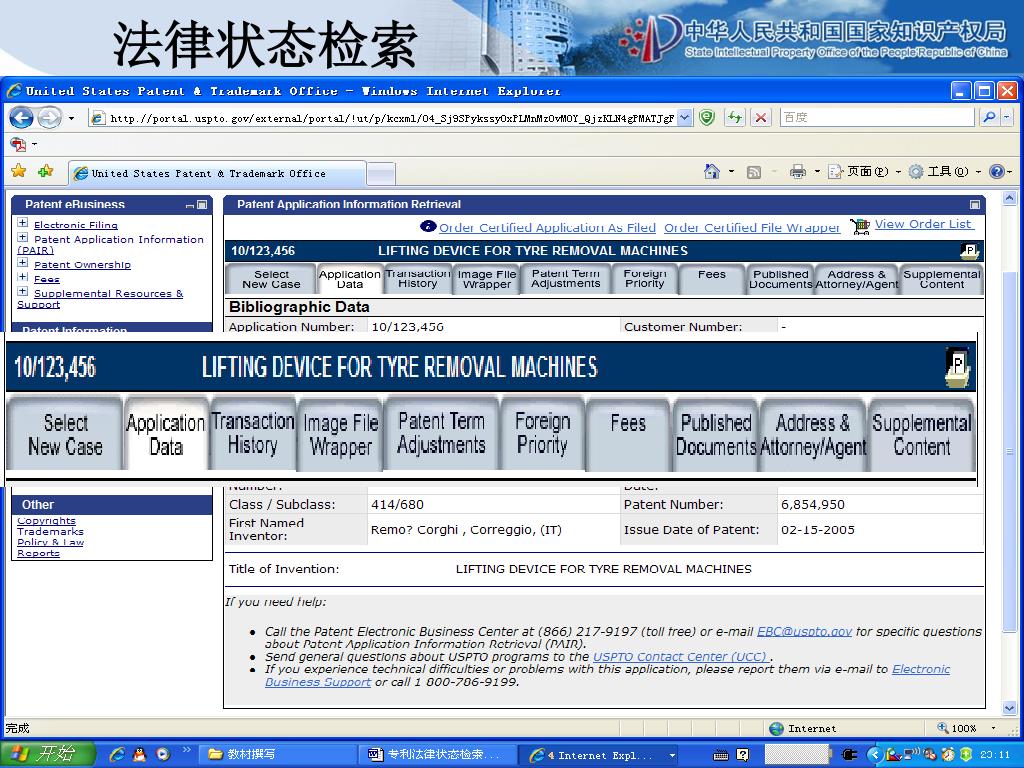The image size is (1024, 768).
Task: Open the Copyrights link under Other
Action: [x=46, y=520]
